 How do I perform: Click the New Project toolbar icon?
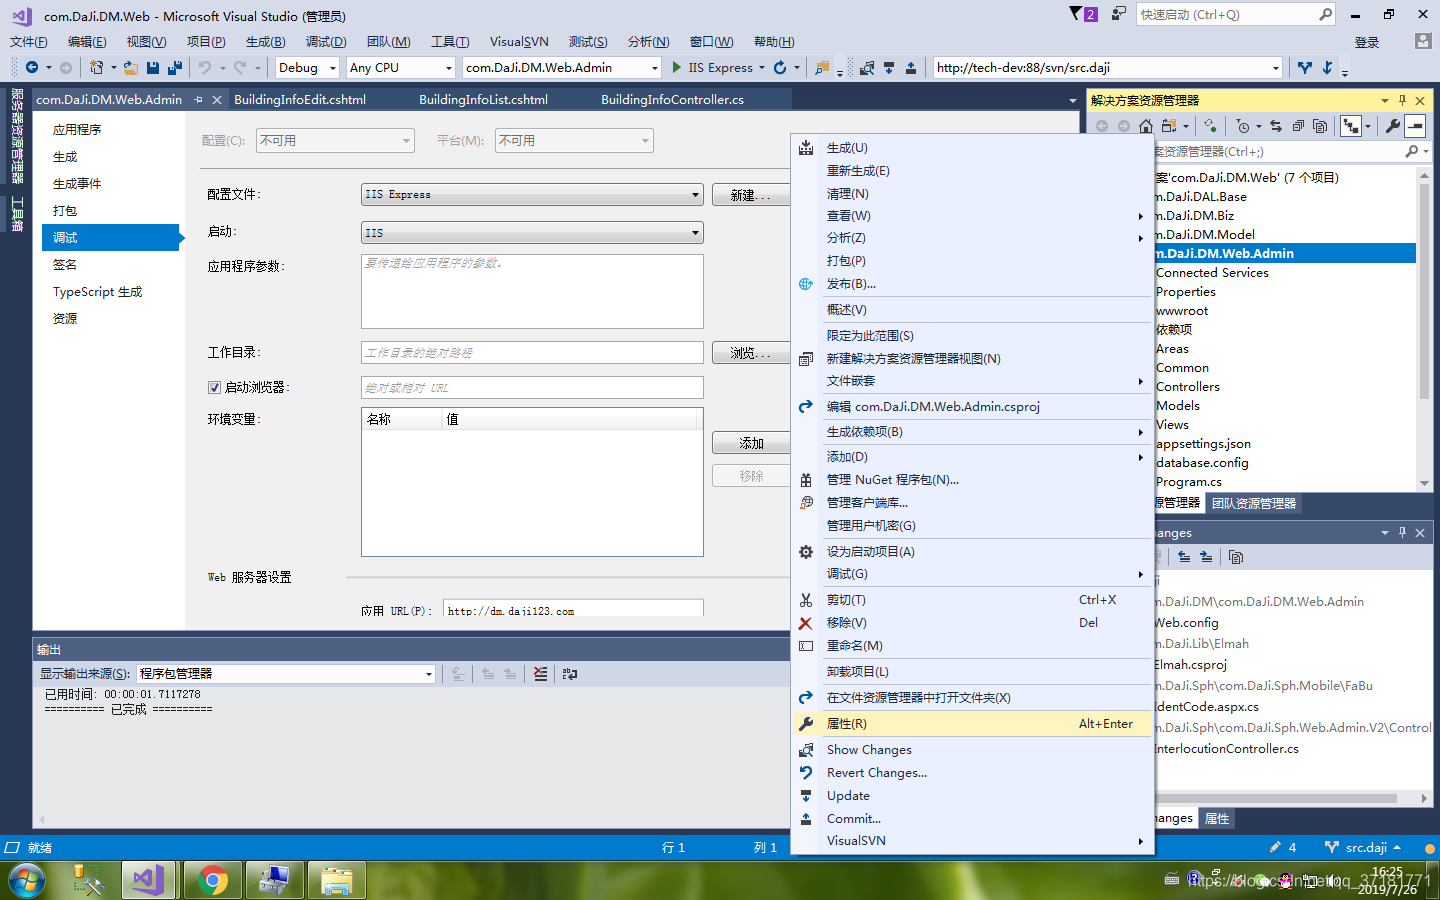[x=96, y=67]
